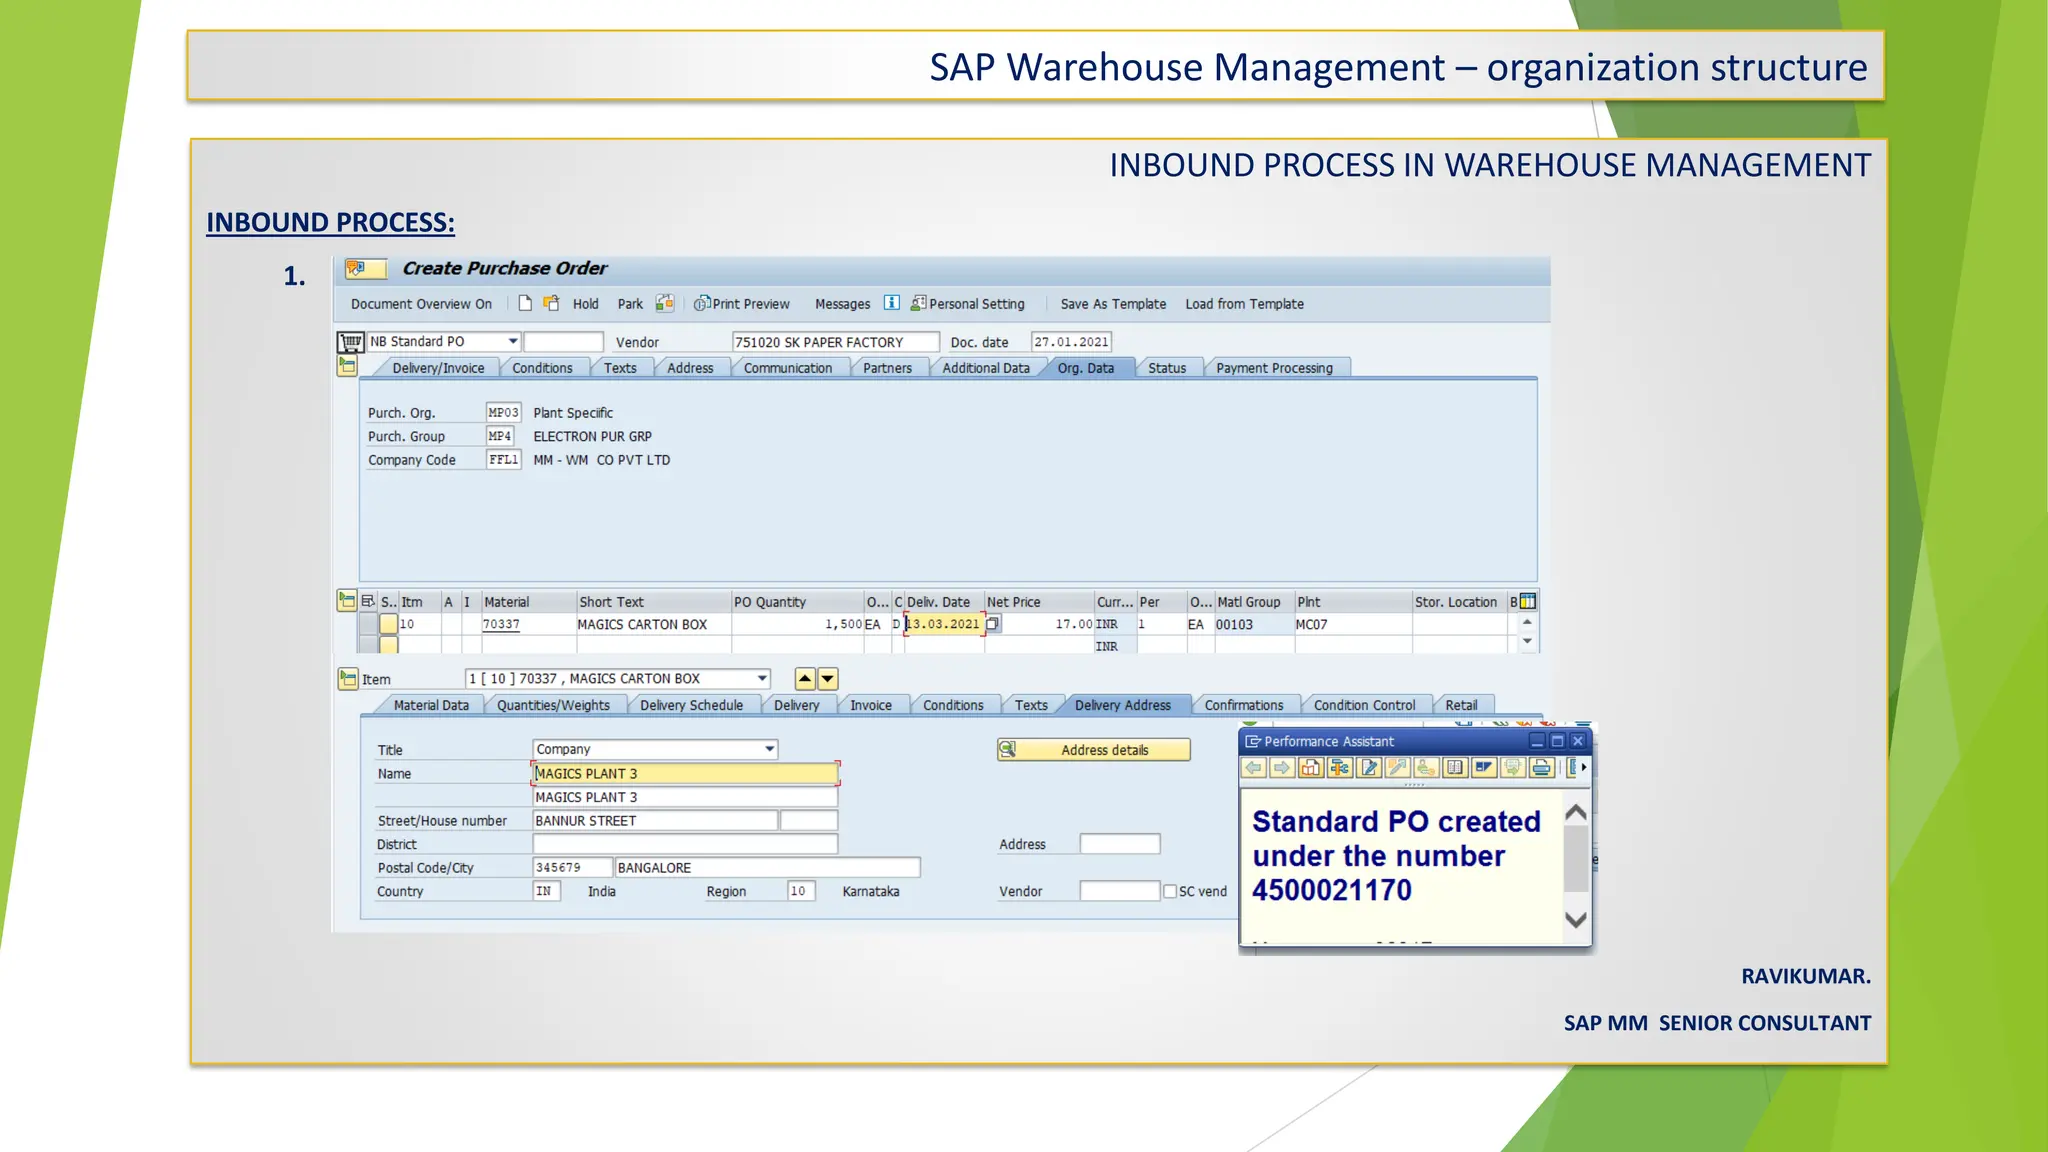Click select-all icon in item table header
Image resolution: width=2048 pixels, height=1152 pixels.
[x=367, y=601]
